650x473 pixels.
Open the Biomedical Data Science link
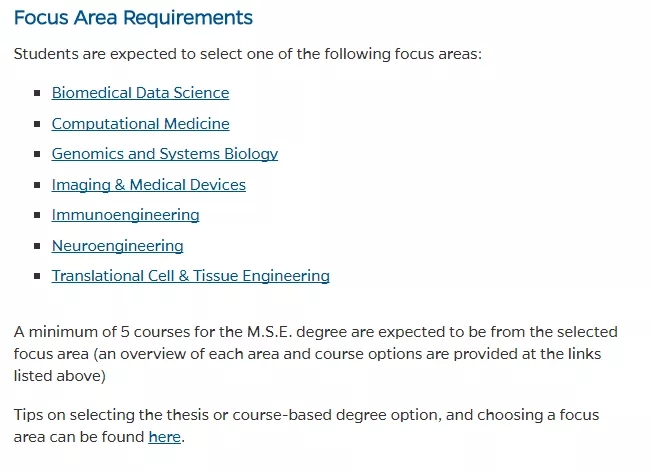pyautogui.click(x=140, y=93)
